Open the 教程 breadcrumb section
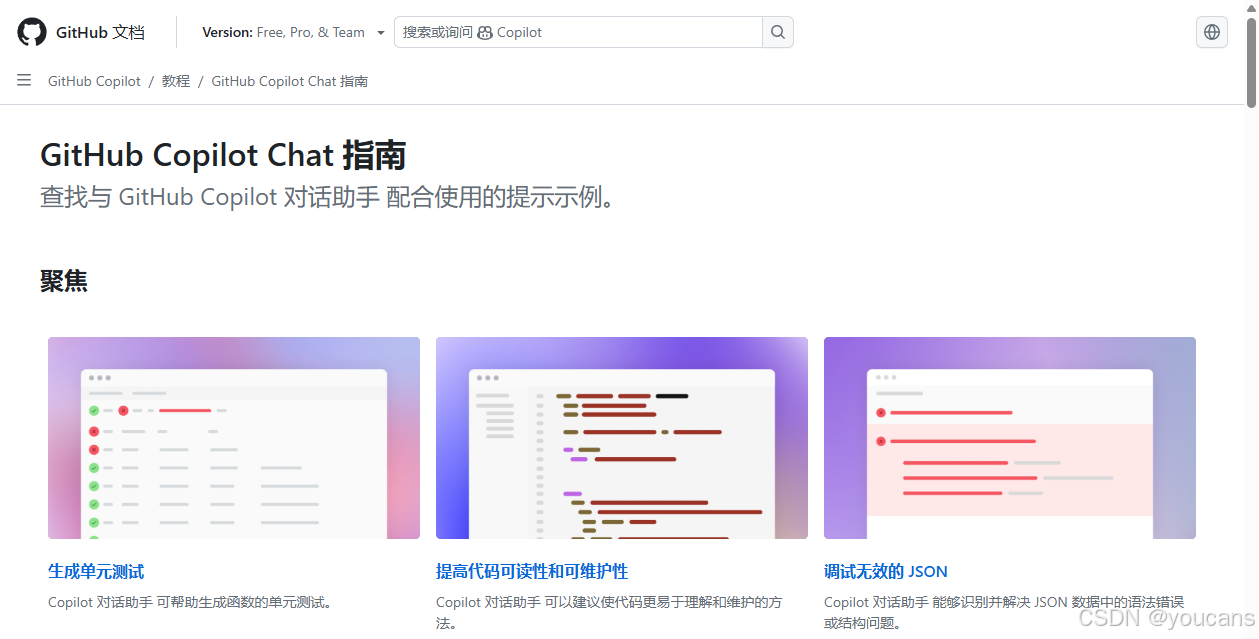 pos(175,80)
